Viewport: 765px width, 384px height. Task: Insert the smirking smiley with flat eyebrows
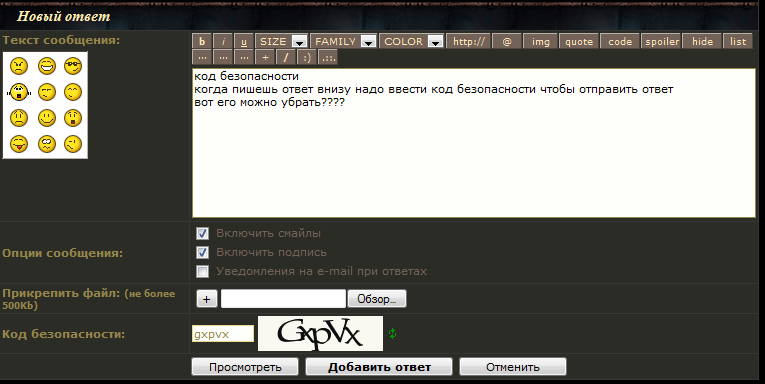[x=47, y=92]
